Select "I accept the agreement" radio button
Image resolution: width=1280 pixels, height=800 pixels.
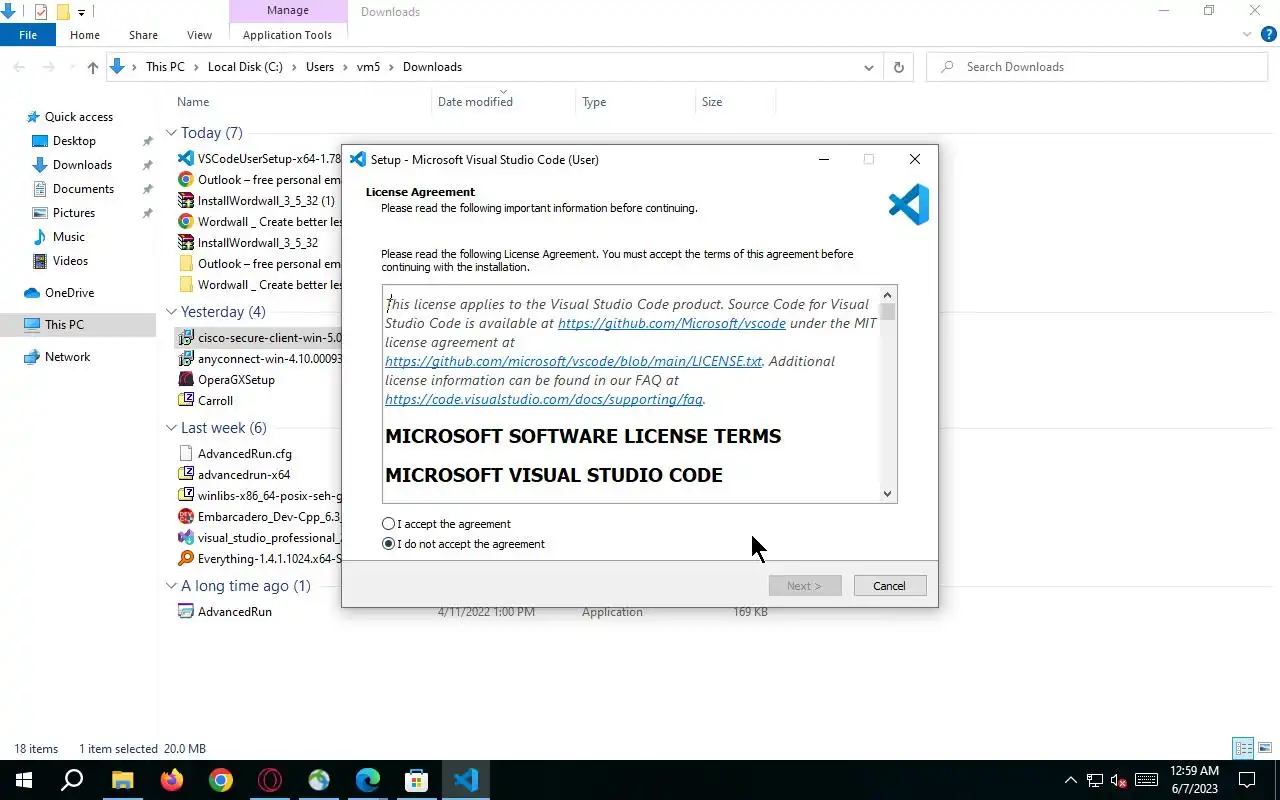(389, 524)
